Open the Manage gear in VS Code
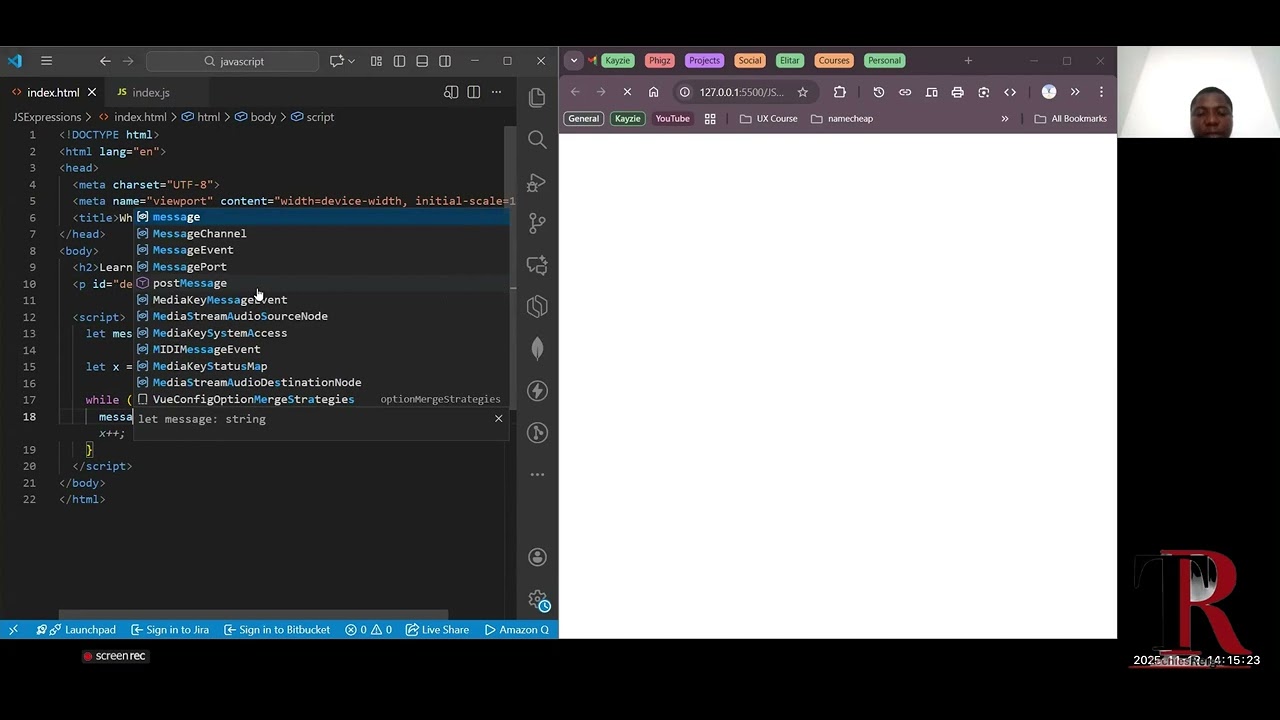The image size is (1280, 720). coord(537,599)
